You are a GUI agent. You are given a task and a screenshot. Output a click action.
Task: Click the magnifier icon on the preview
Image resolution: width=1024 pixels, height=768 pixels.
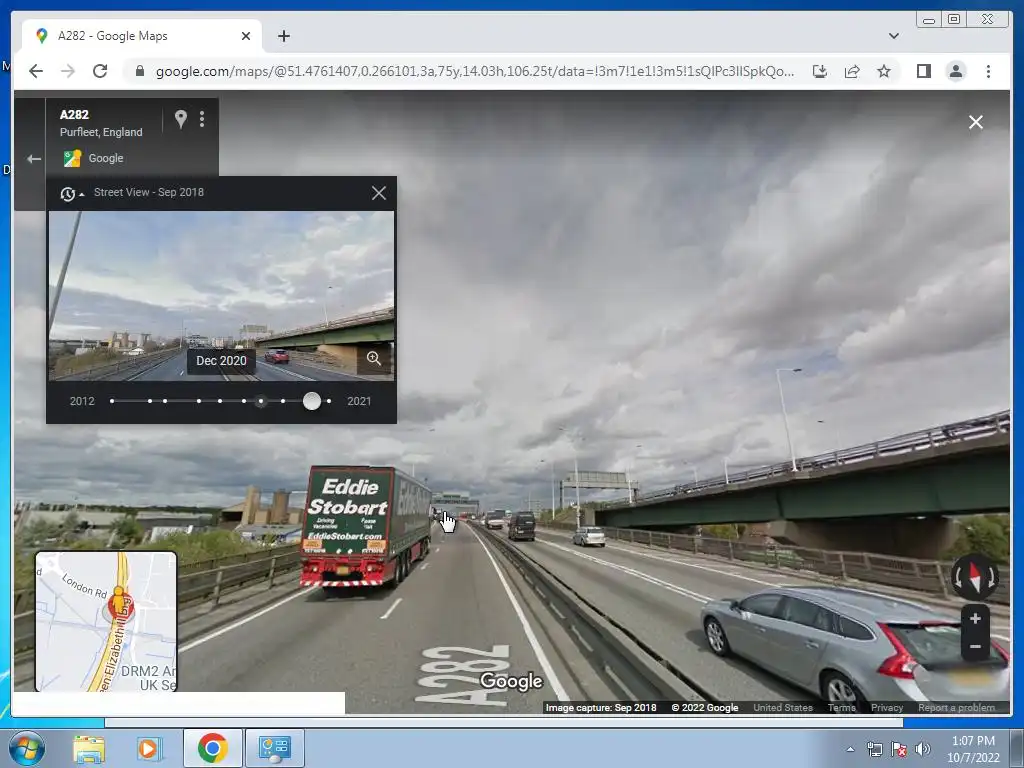coord(374,358)
